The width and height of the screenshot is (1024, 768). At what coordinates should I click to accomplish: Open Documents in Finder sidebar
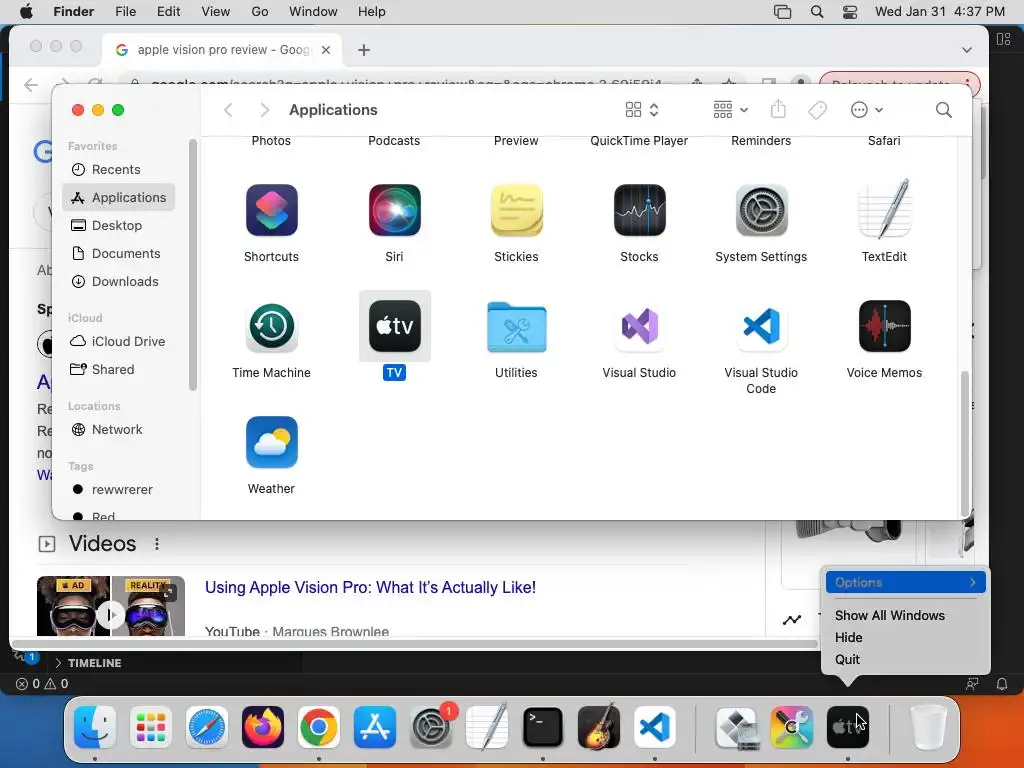point(118,253)
